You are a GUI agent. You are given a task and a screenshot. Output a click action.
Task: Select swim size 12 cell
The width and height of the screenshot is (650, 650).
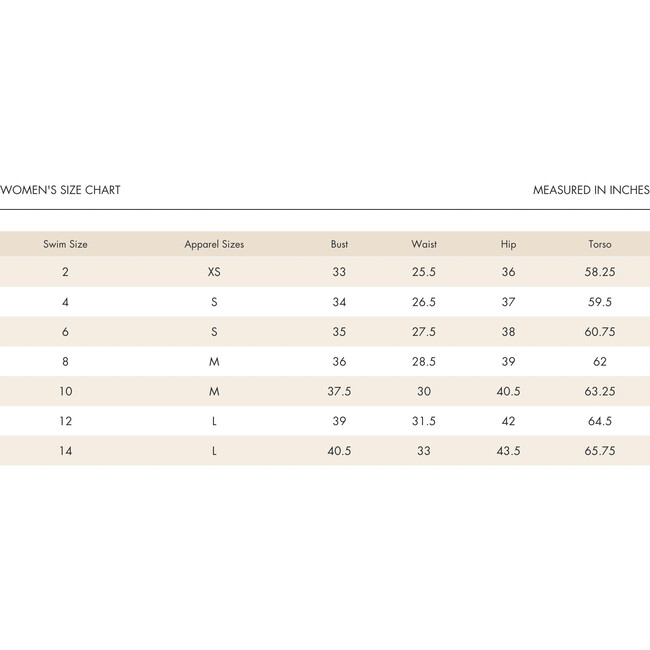[x=65, y=422]
